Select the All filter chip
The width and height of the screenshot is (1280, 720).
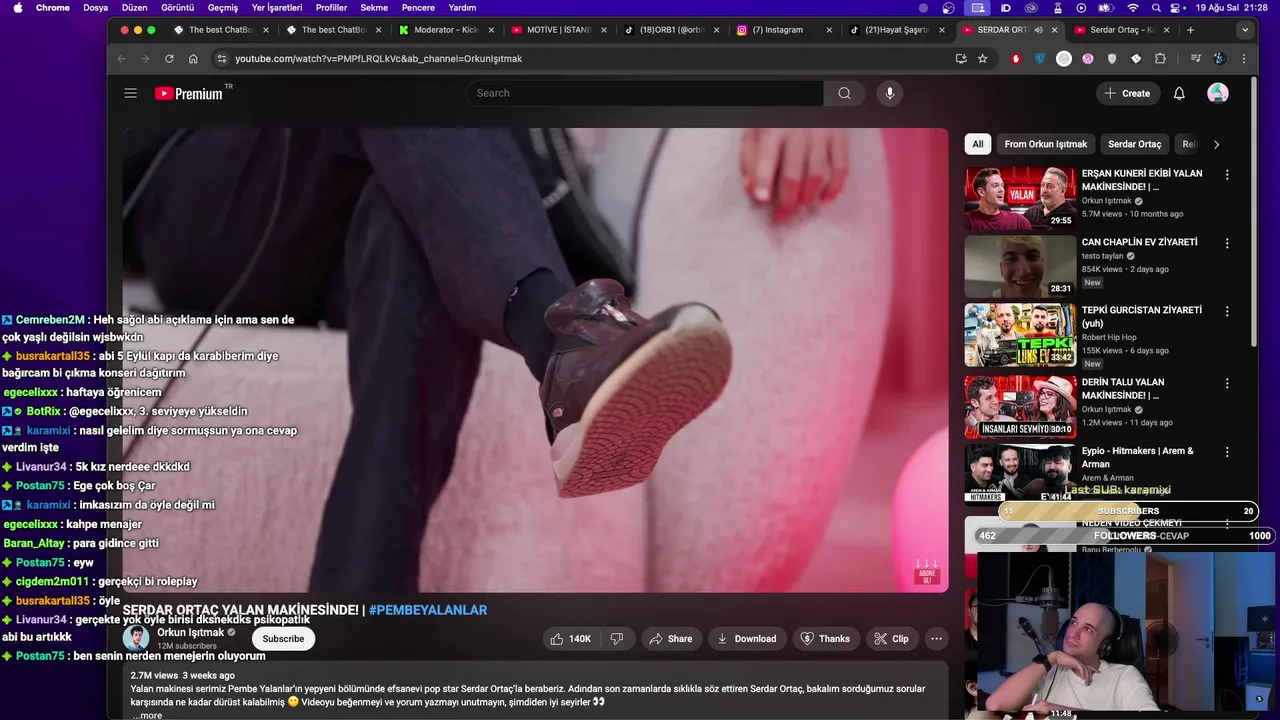click(977, 144)
